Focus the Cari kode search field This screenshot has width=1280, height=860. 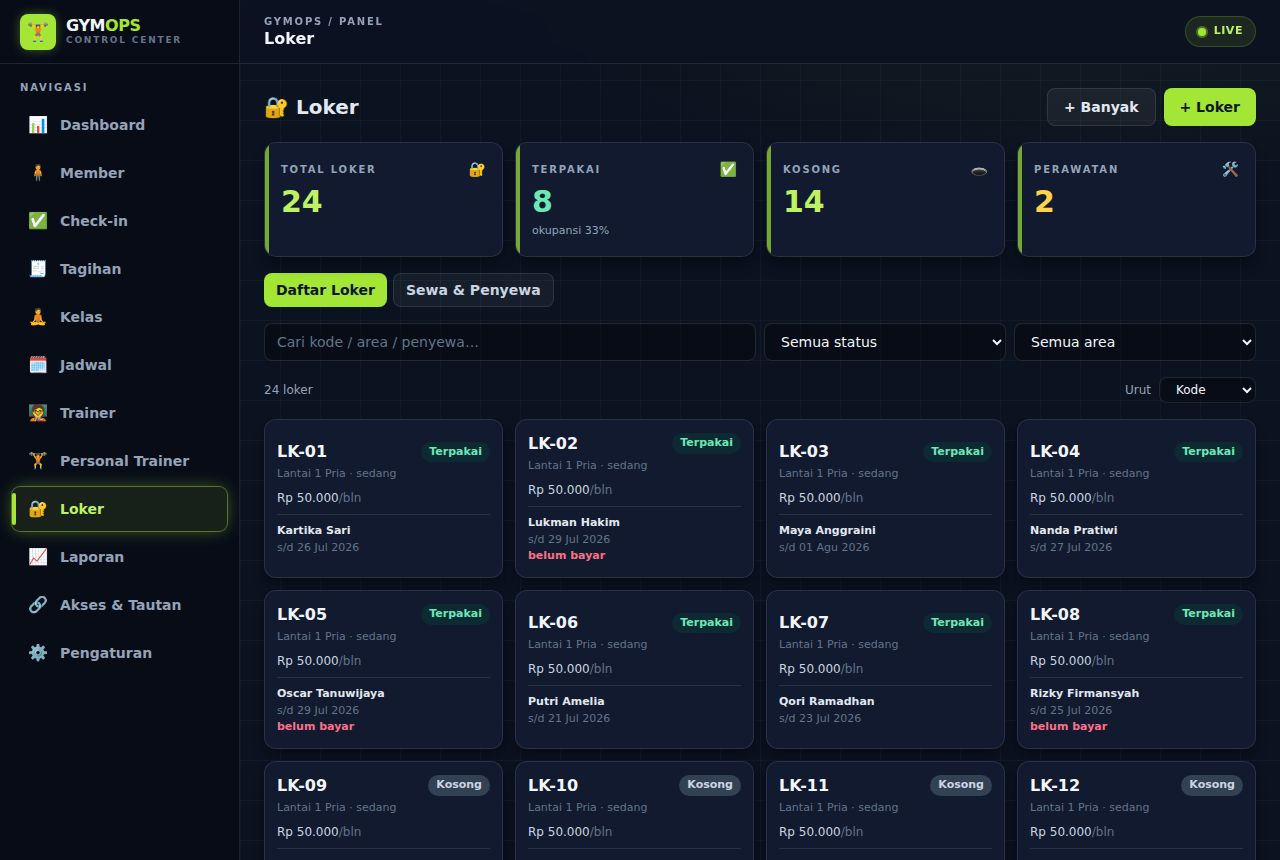point(510,342)
